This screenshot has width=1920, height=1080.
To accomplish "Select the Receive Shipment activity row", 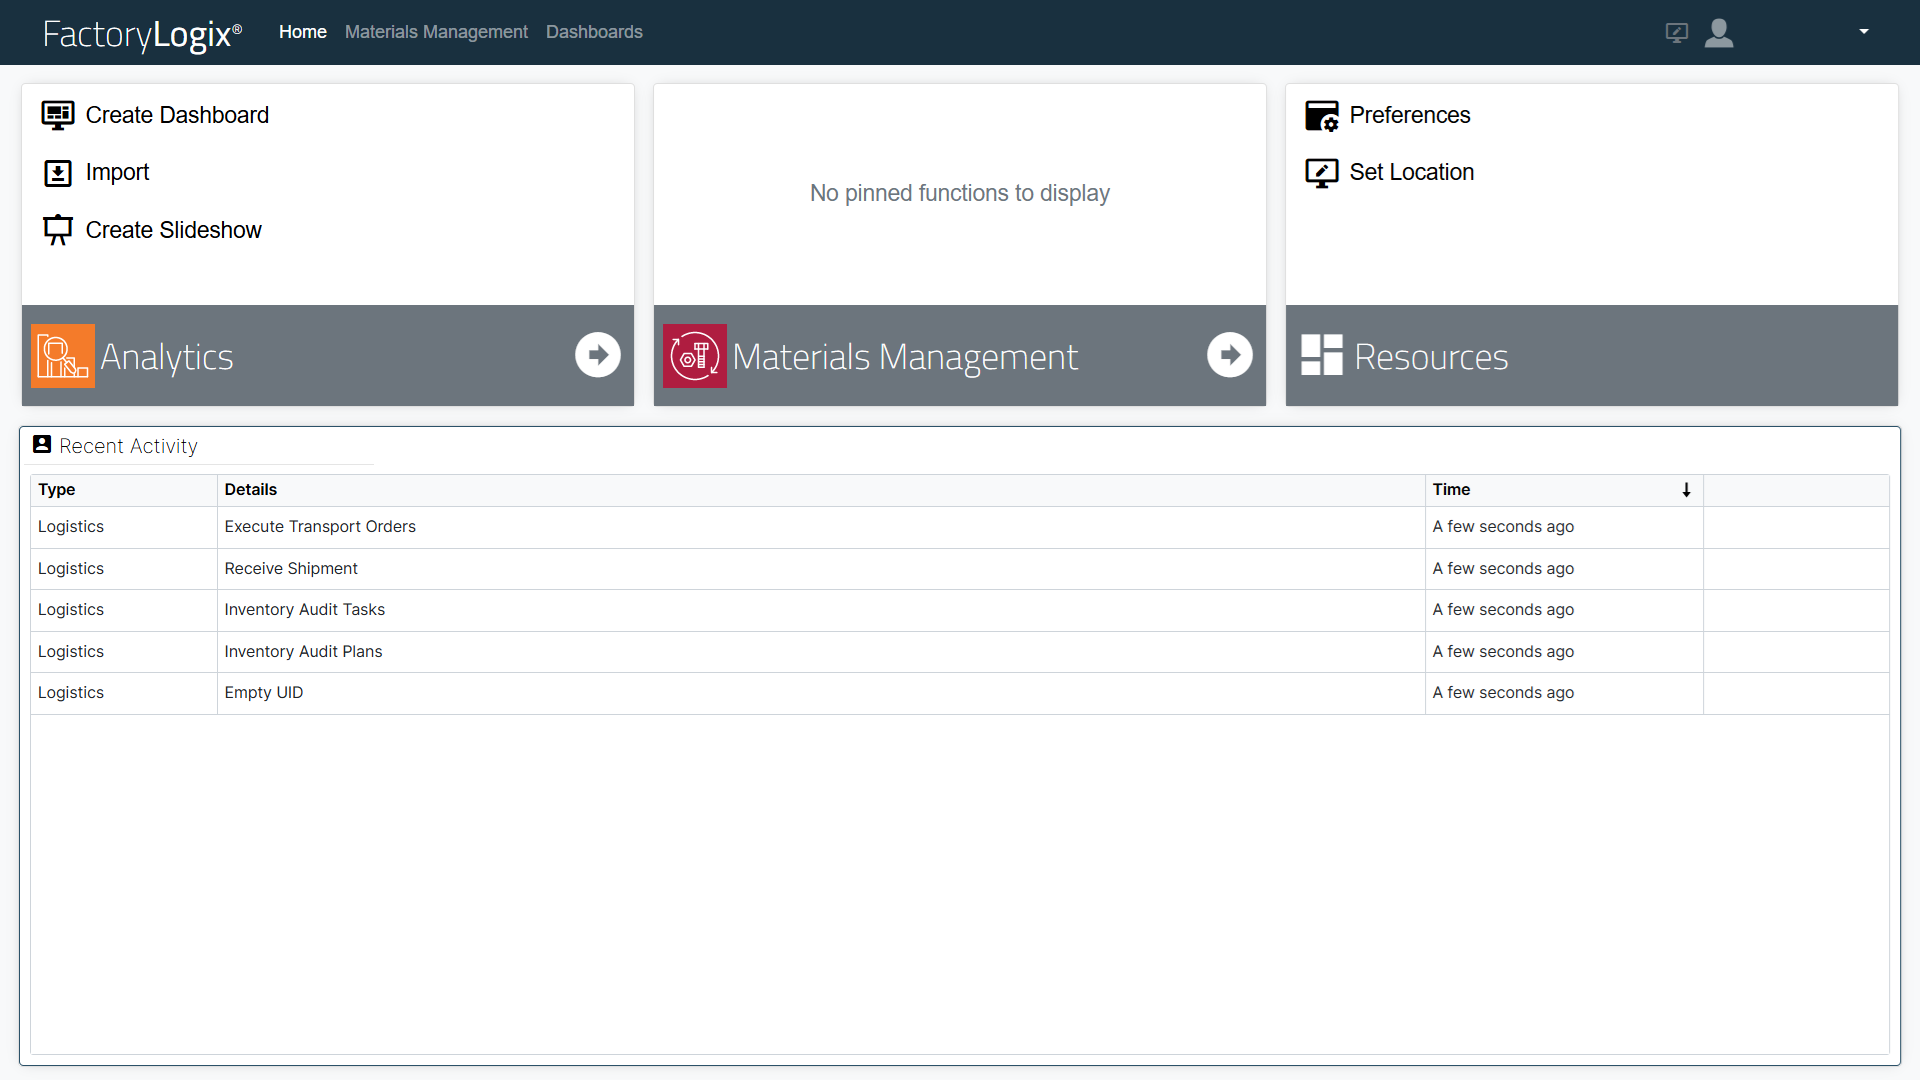I will (x=291, y=568).
